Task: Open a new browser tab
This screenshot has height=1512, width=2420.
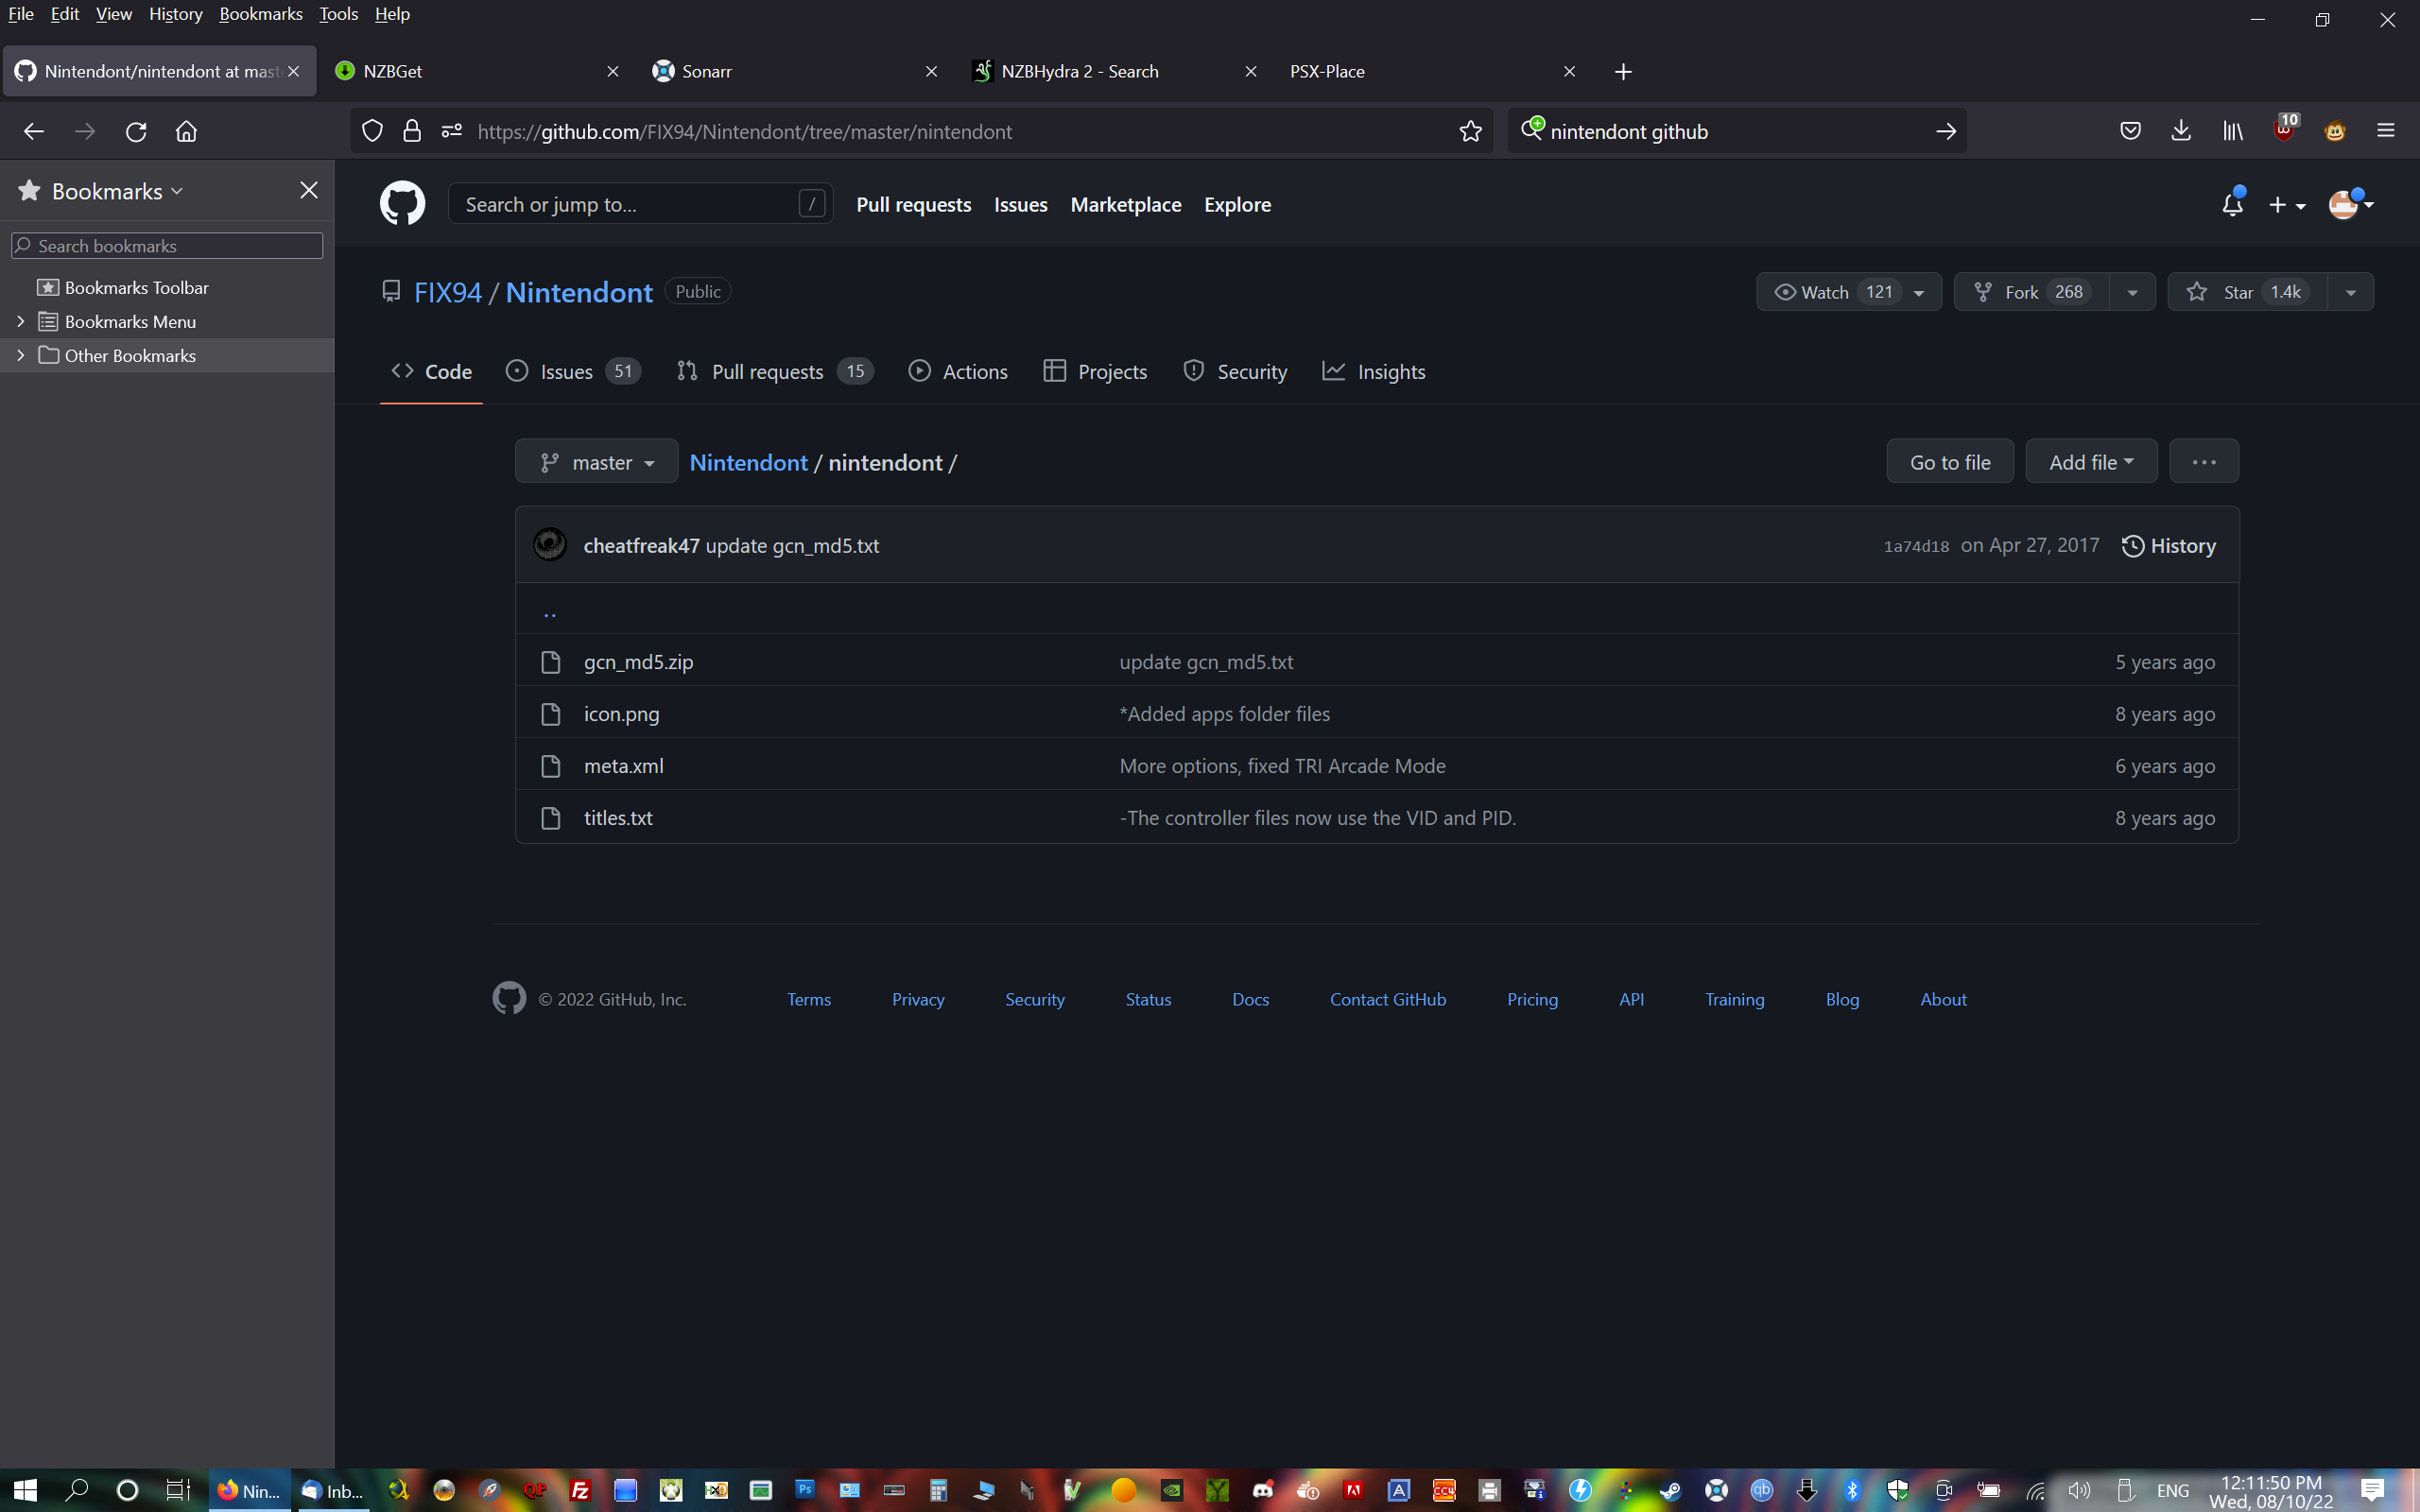Action: [x=1623, y=71]
